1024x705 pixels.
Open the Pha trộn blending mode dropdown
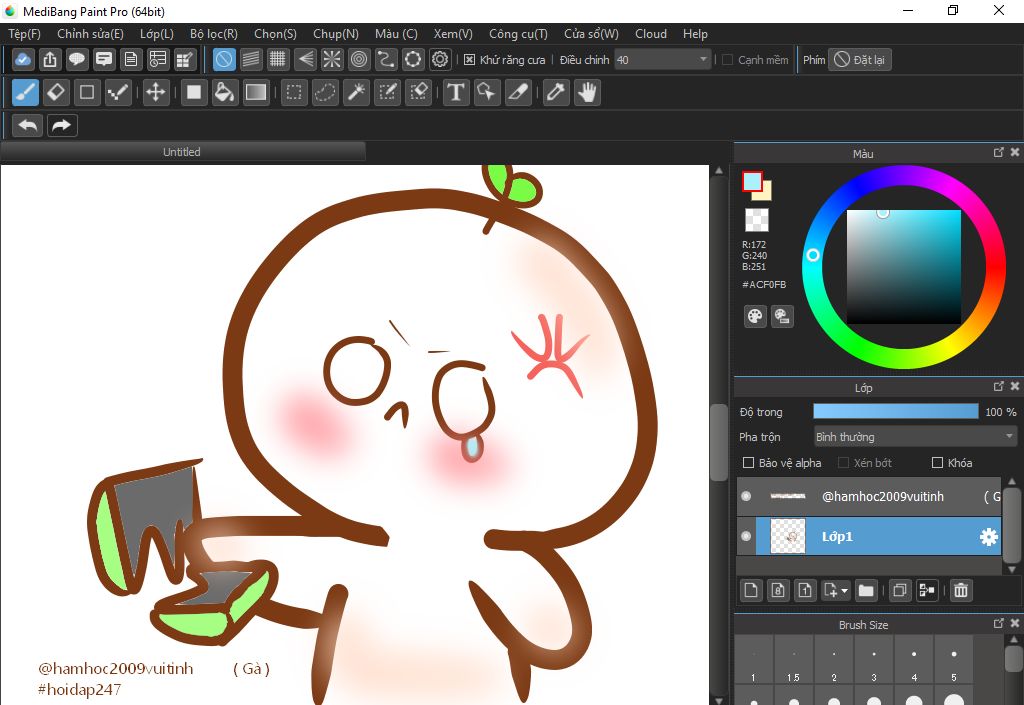click(915, 437)
